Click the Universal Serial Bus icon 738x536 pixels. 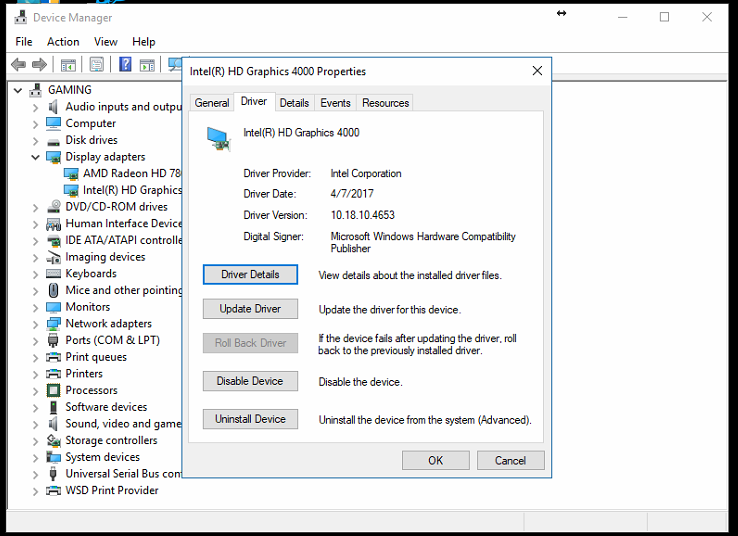point(53,473)
